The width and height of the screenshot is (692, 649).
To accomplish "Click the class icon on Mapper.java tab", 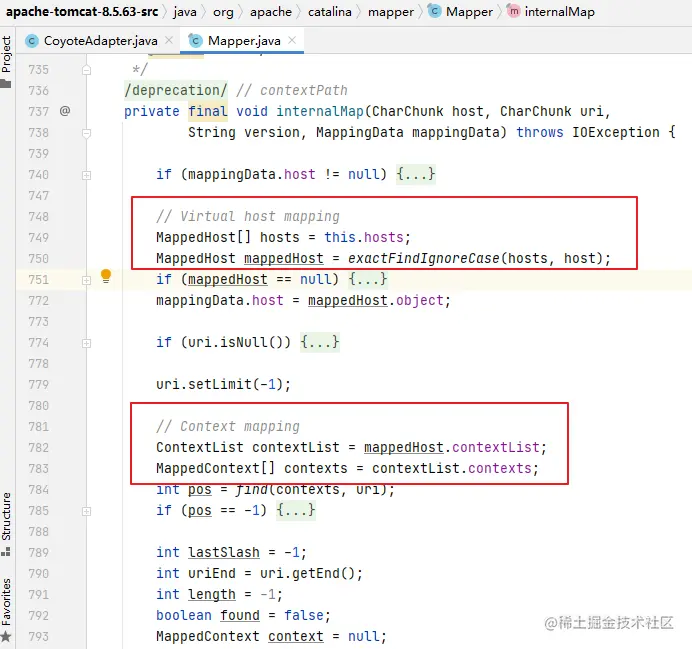I will 196,41.
